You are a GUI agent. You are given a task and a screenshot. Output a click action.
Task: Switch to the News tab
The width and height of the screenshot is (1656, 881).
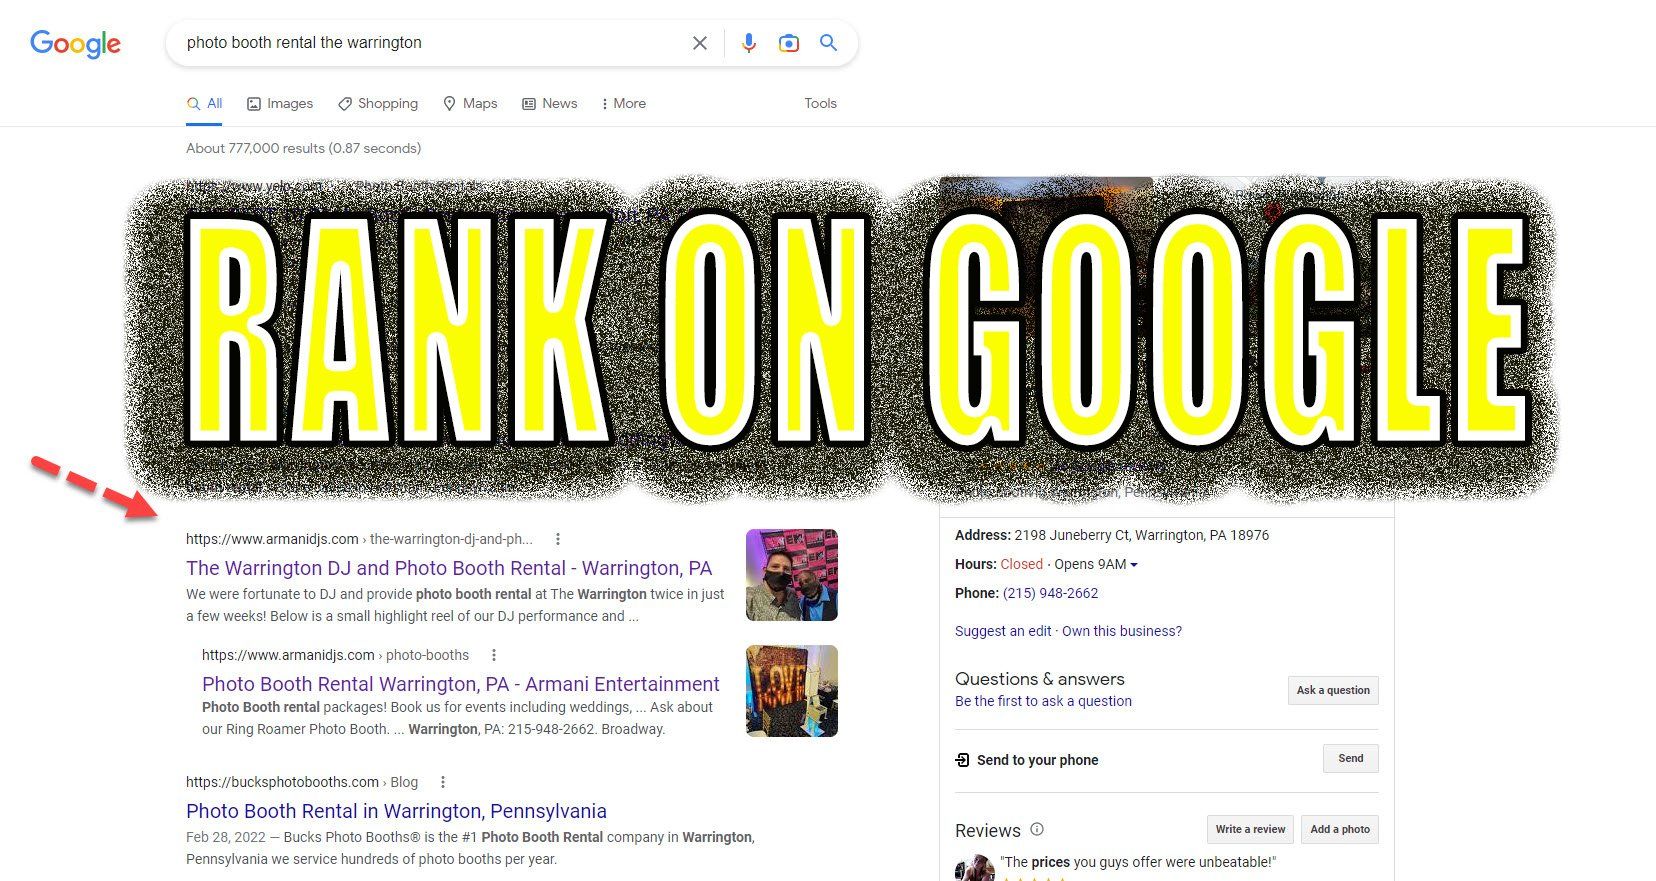point(550,103)
